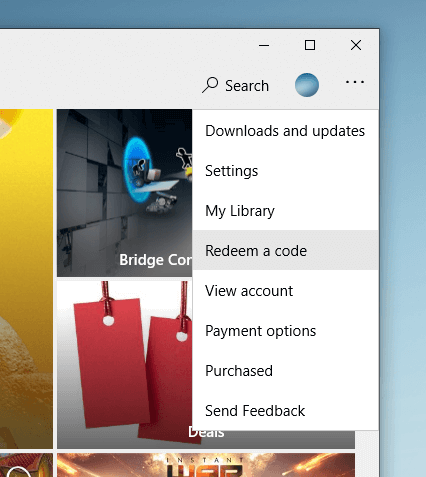Toggle the three-dot See more menu
The image size is (426, 477).
(355, 82)
